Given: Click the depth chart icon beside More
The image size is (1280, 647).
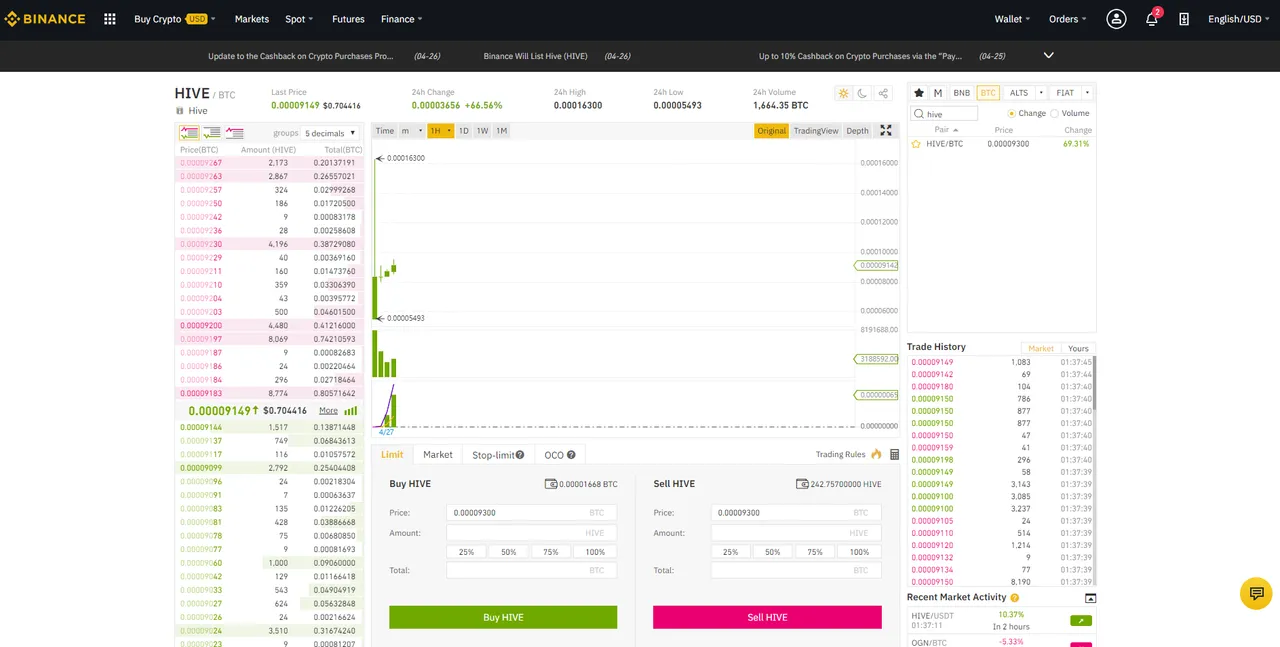Looking at the screenshot, I should tap(351, 411).
